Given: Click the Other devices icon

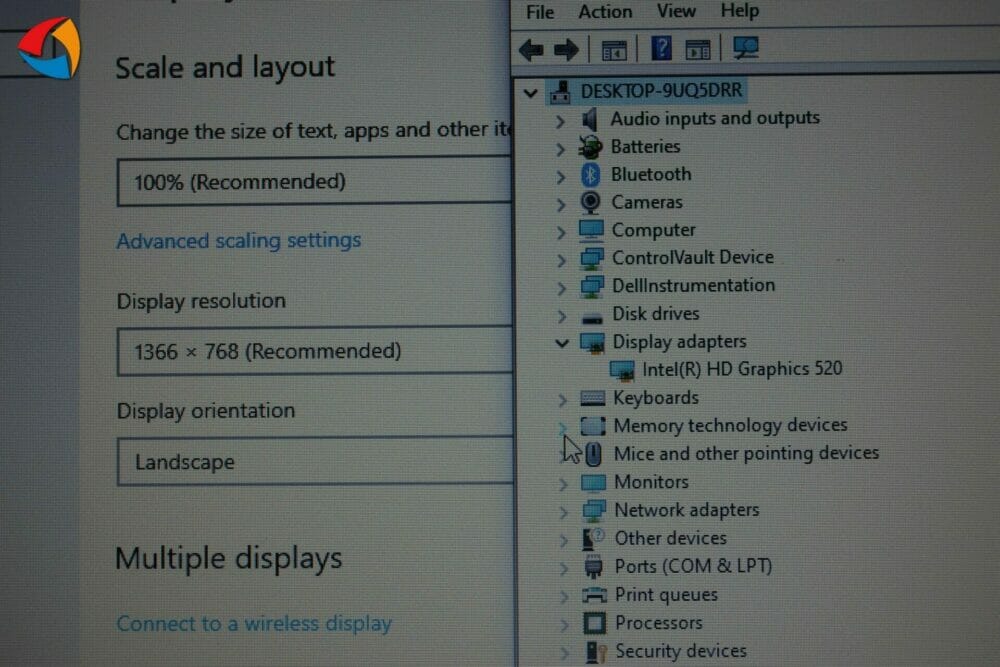Looking at the screenshot, I should 594,539.
